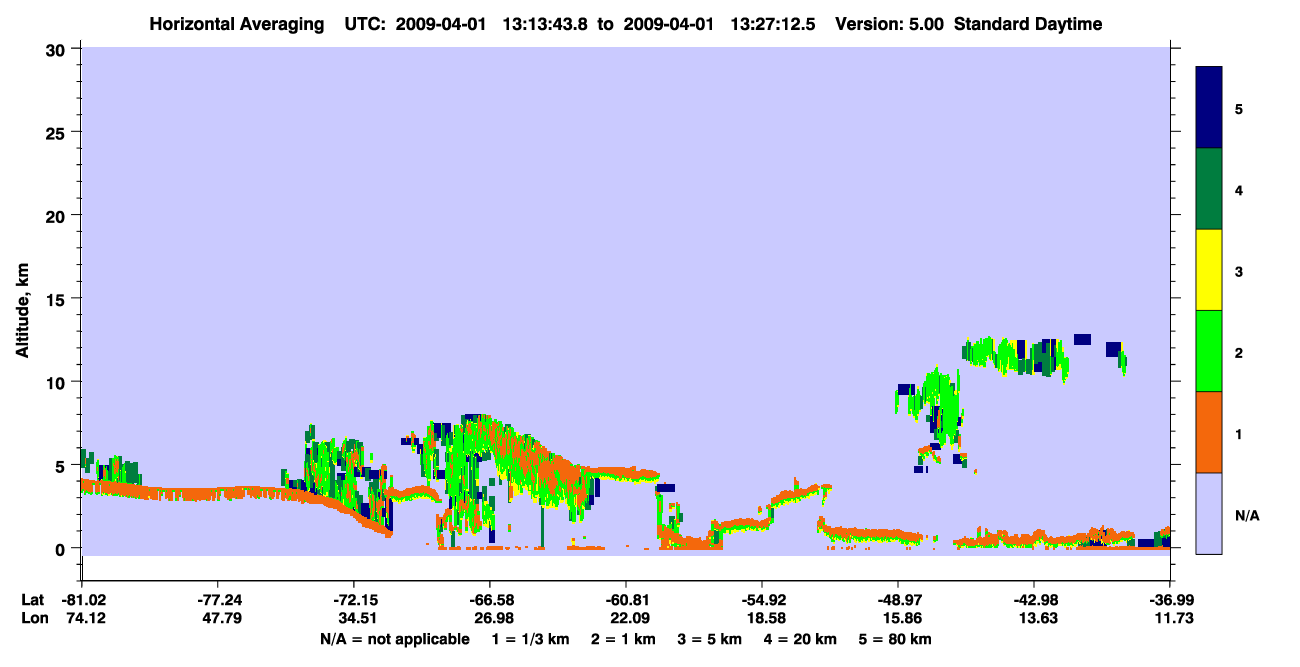
Task: Click the "N/A = not applicable" legend text
Action: [x=394, y=639]
